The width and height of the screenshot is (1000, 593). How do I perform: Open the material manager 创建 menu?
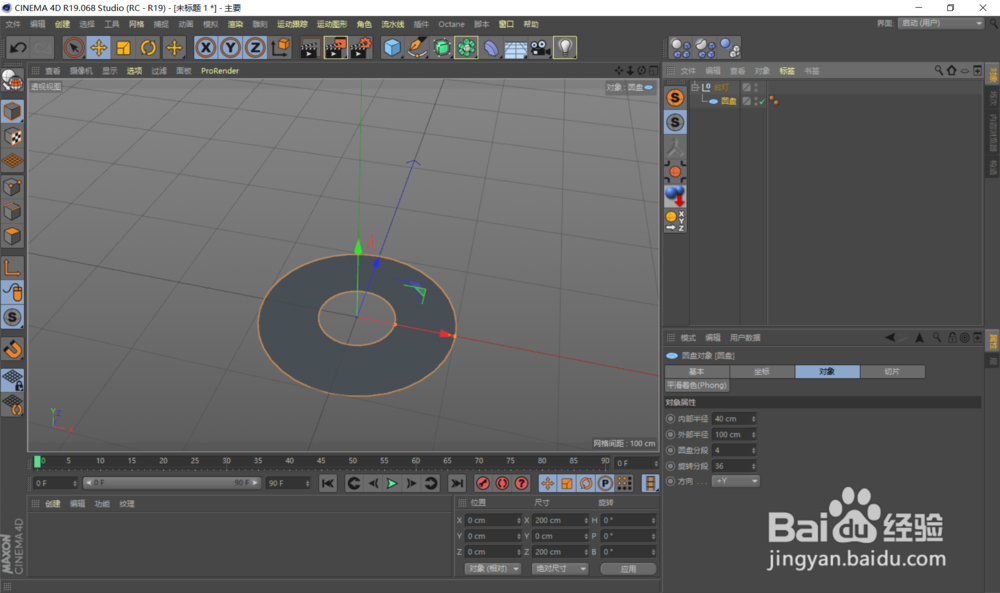pyautogui.click(x=52, y=504)
